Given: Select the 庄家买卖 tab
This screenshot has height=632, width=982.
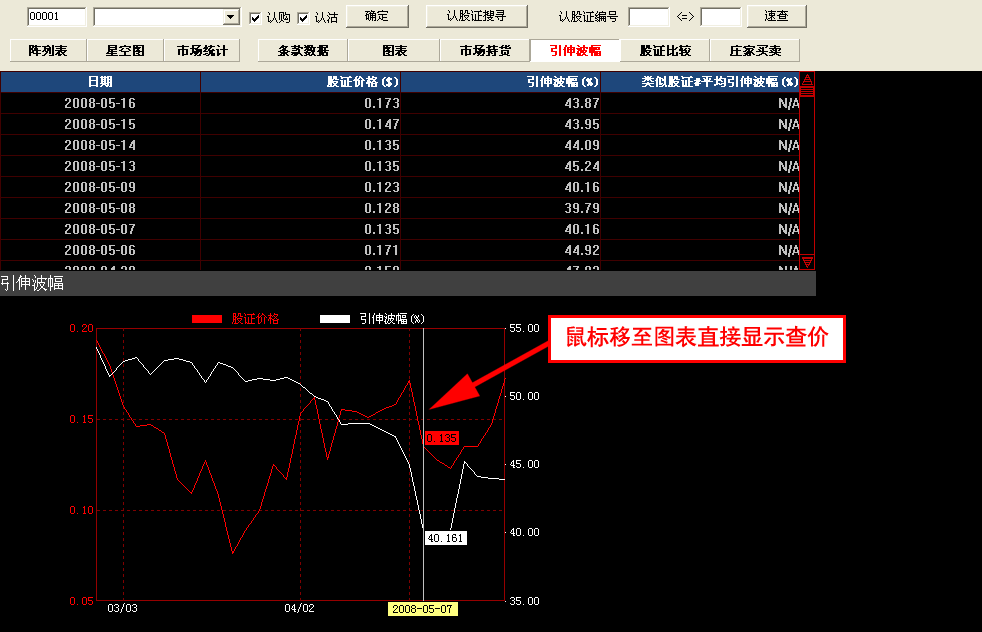Looking at the screenshot, I should click(755, 51).
